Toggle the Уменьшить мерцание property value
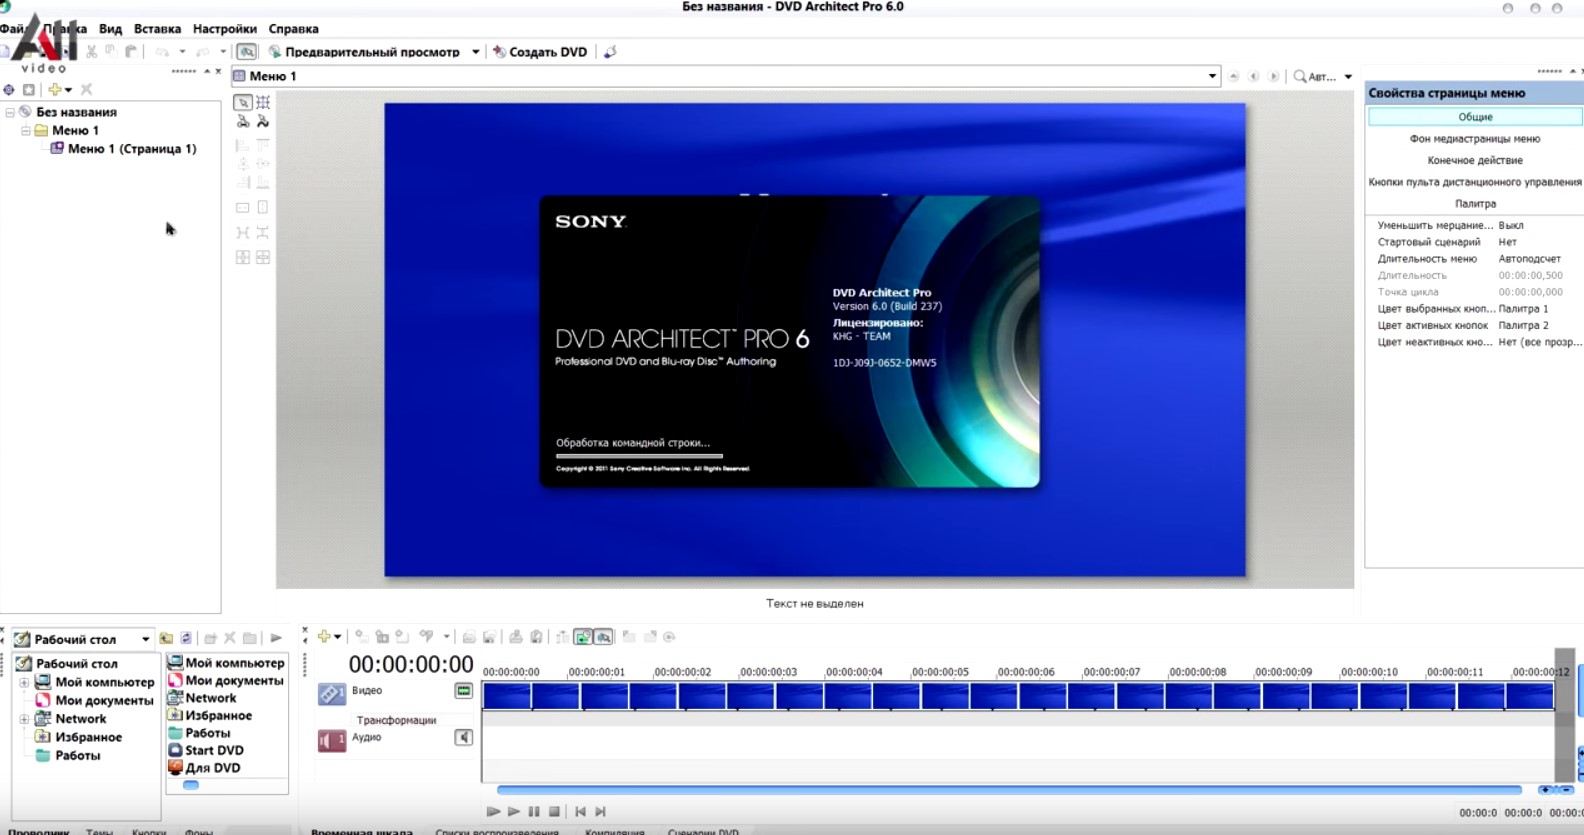Viewport: 1584px width, 835px height. pos(1510,226)
